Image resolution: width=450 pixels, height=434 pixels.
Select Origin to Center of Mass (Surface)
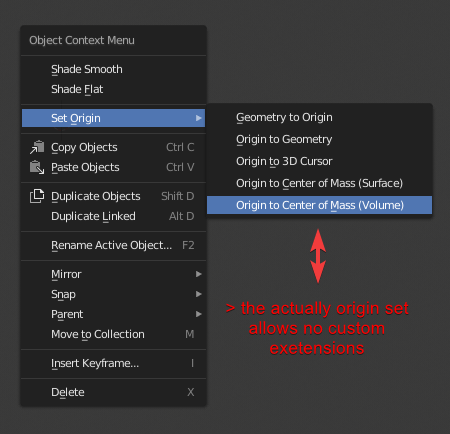319,183
